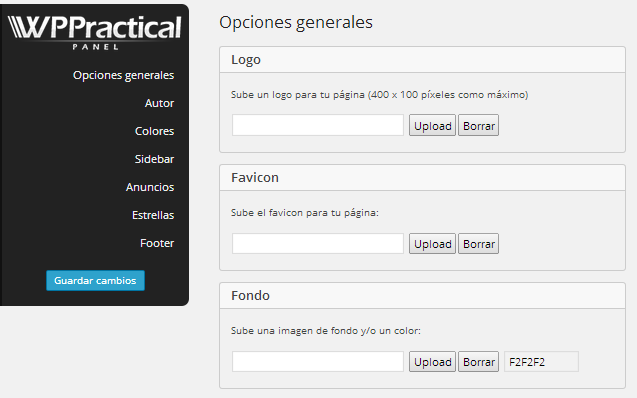This screenshot has height=398, width=637.
Task: Click Borrar in the Logo section
Action: pyautogui.click(x=479, y=125)
